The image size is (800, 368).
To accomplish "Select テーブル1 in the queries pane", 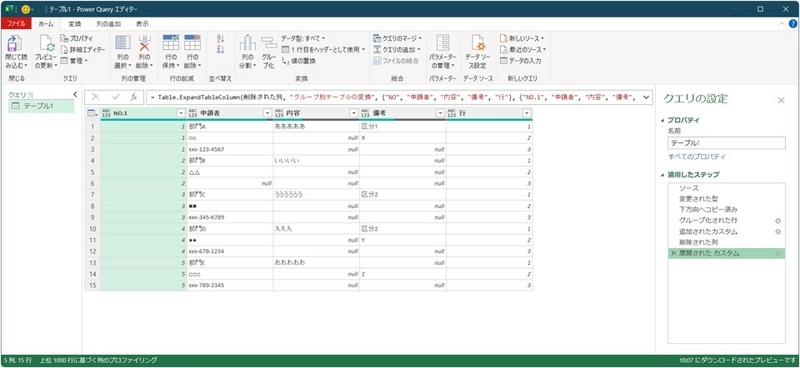I will tap(42, 106).
